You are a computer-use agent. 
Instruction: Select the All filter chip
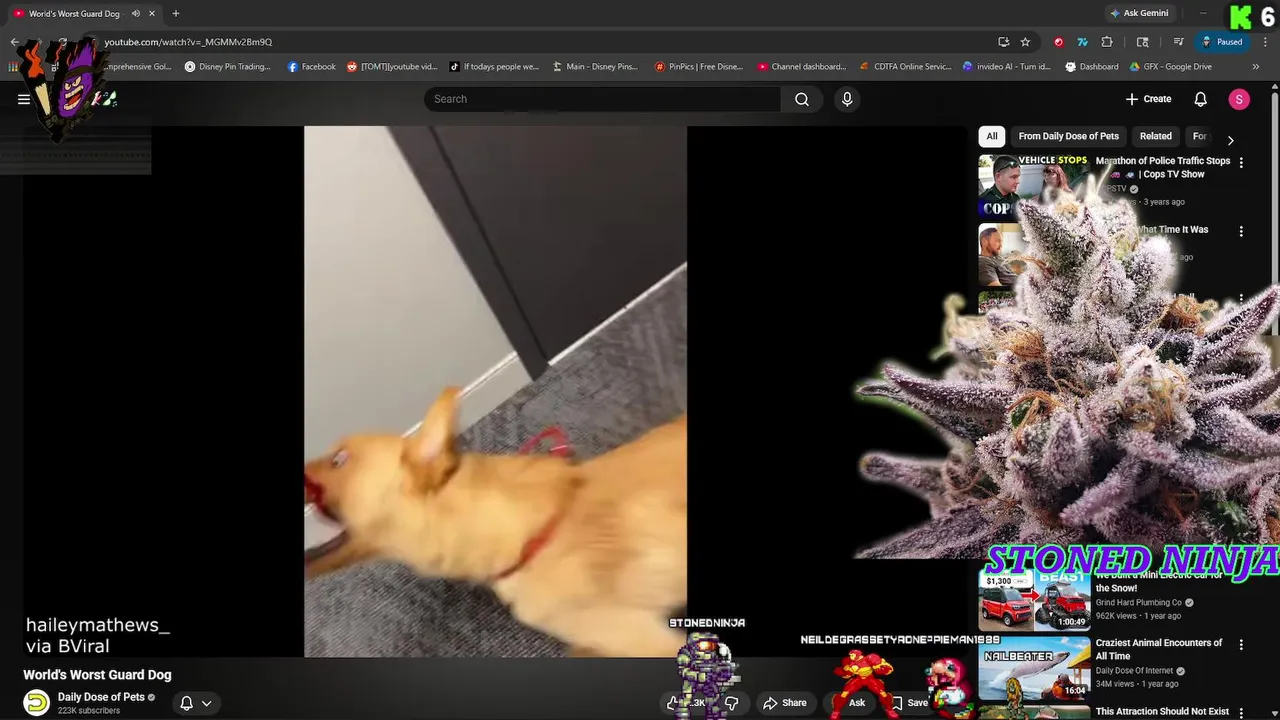(992, 136)
